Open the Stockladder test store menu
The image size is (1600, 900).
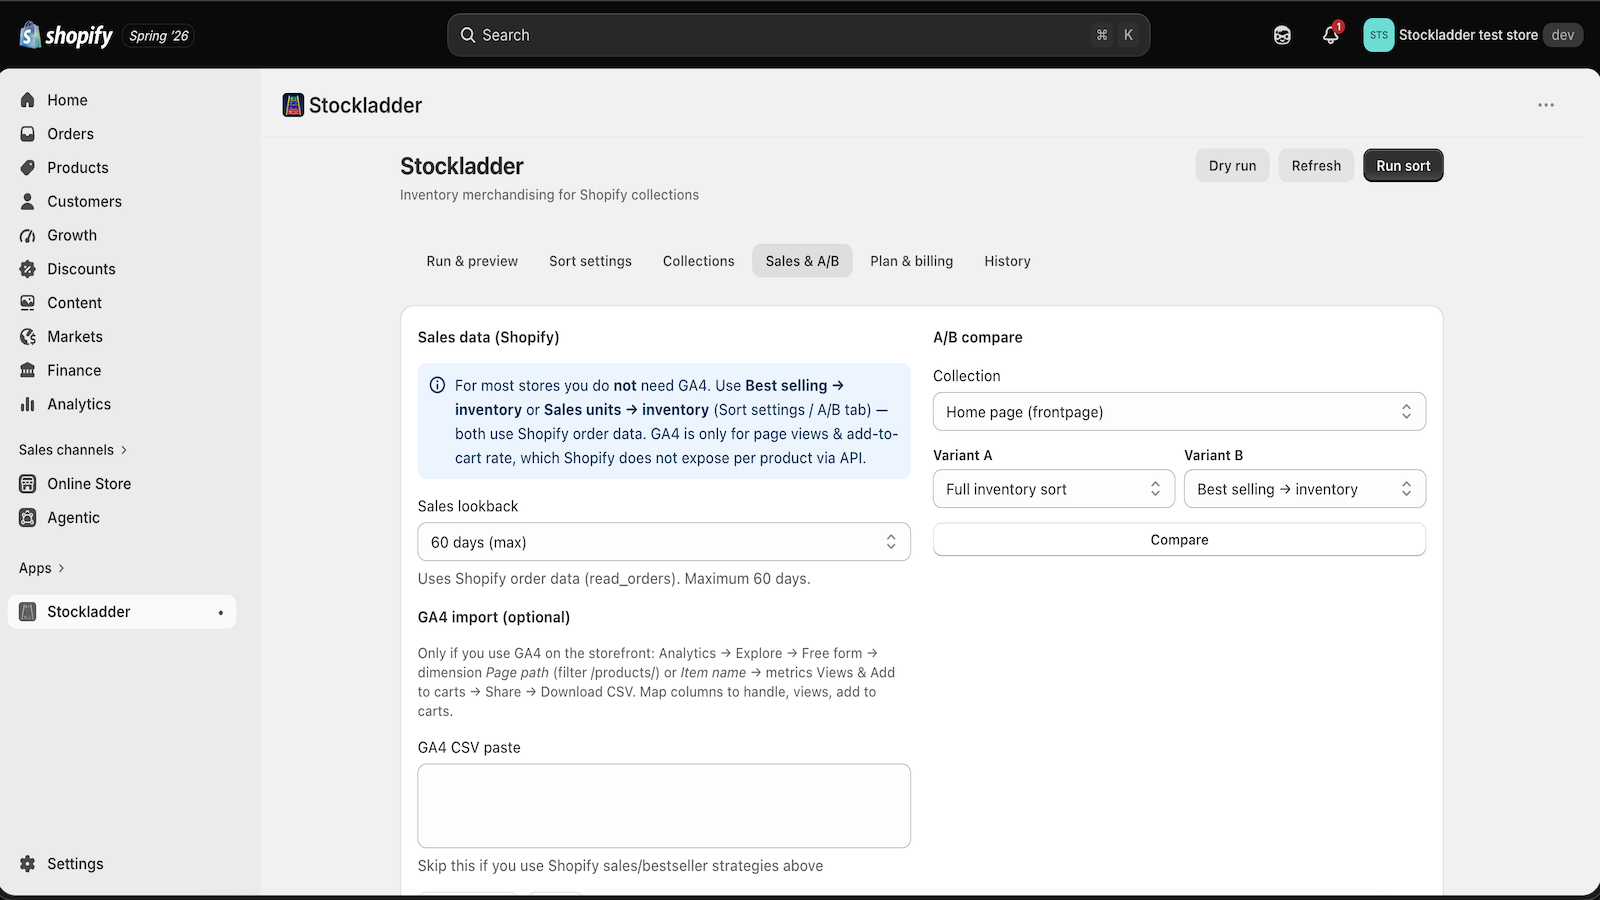pyautogui.click(x=1473, y=35)
